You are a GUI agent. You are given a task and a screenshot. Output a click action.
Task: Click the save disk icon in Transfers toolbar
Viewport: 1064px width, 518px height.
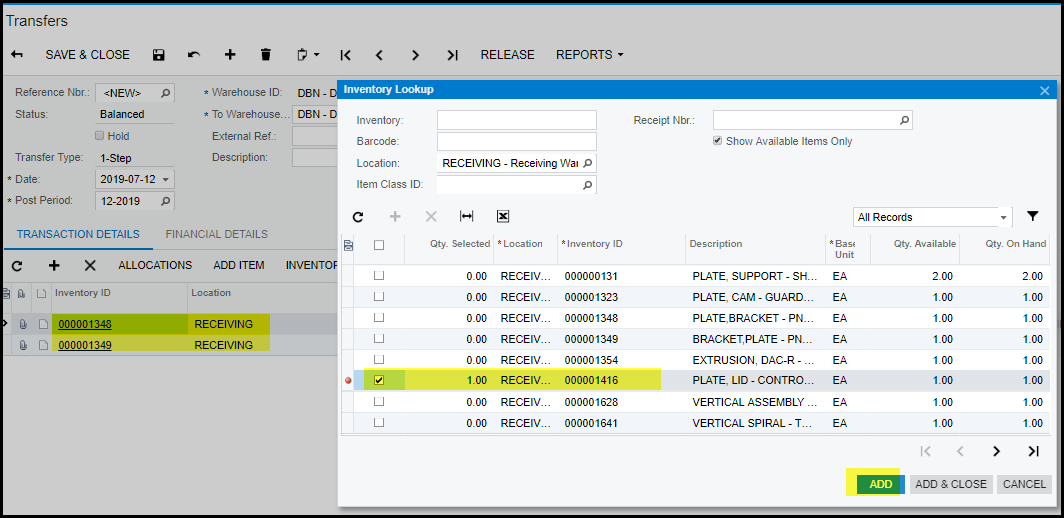pos(159,55)
